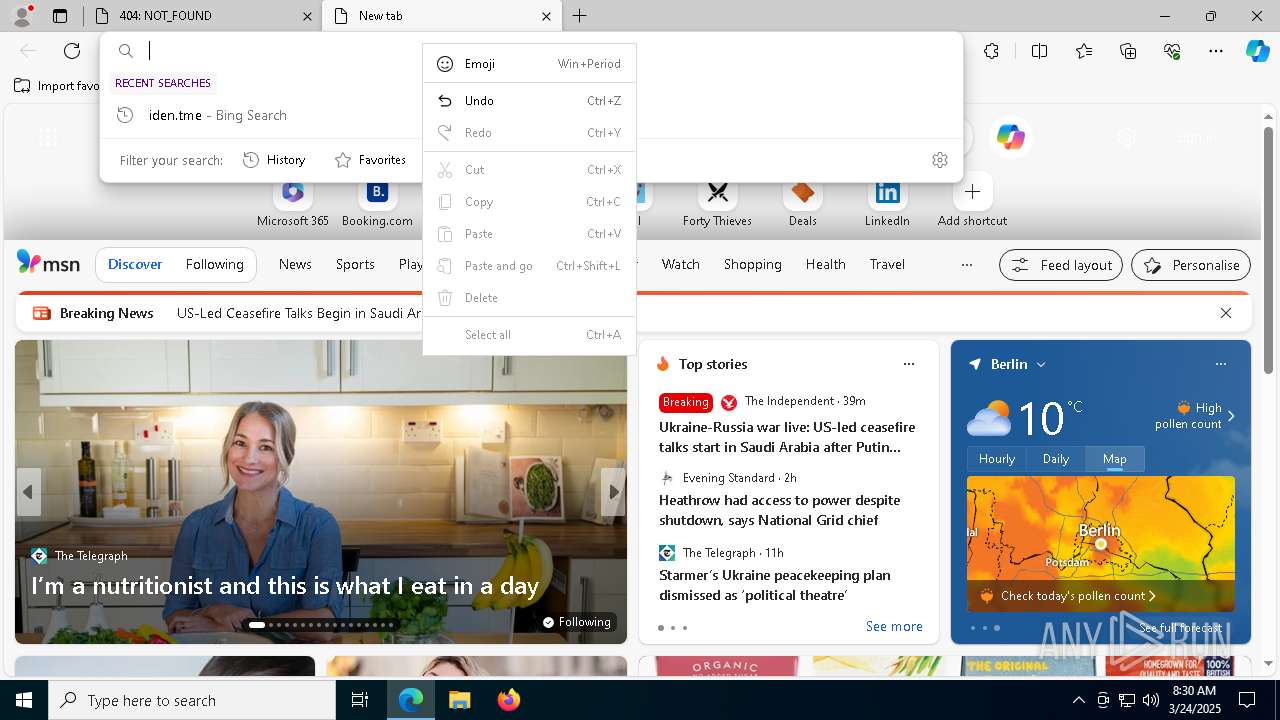The image size is (1280, 720).
Task: Open Settings and more ellipsis menu
Action: 1216,51
